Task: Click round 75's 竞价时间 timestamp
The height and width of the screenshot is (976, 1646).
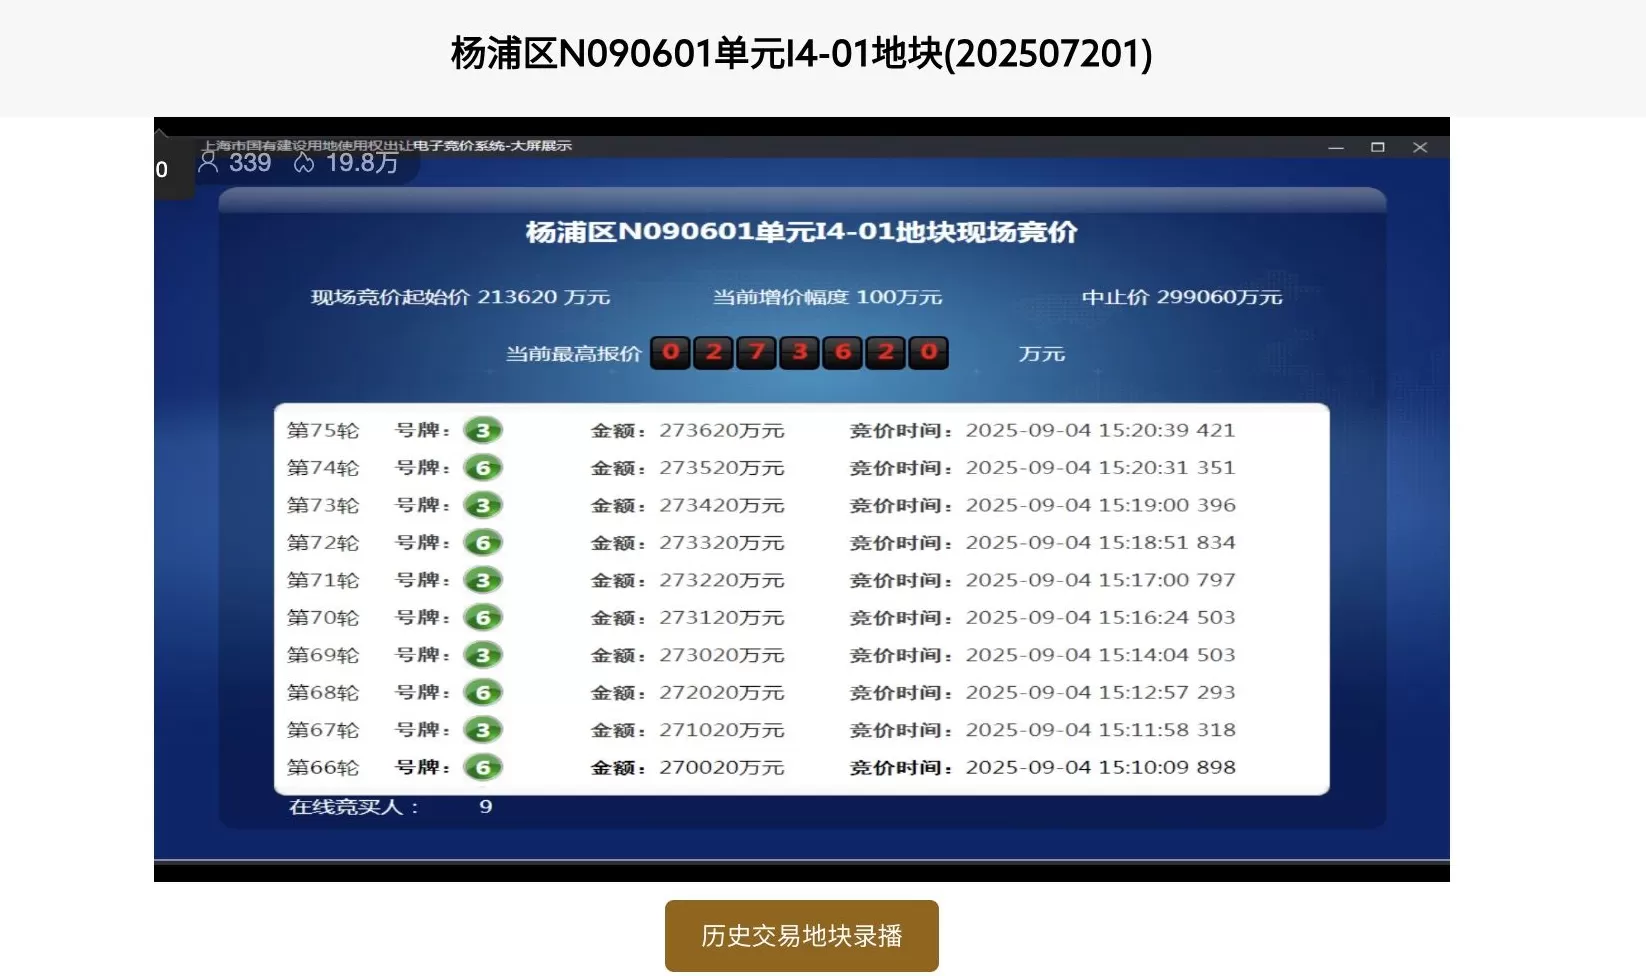Action: click(1100, 430)
